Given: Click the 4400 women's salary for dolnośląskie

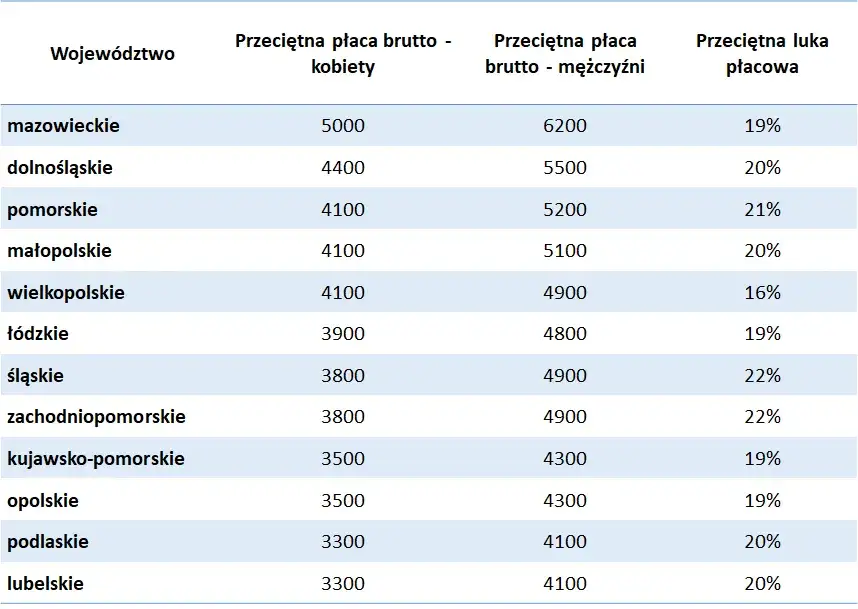Looking at the screenshot, I should pyautogui.click(x=343, y=167).
